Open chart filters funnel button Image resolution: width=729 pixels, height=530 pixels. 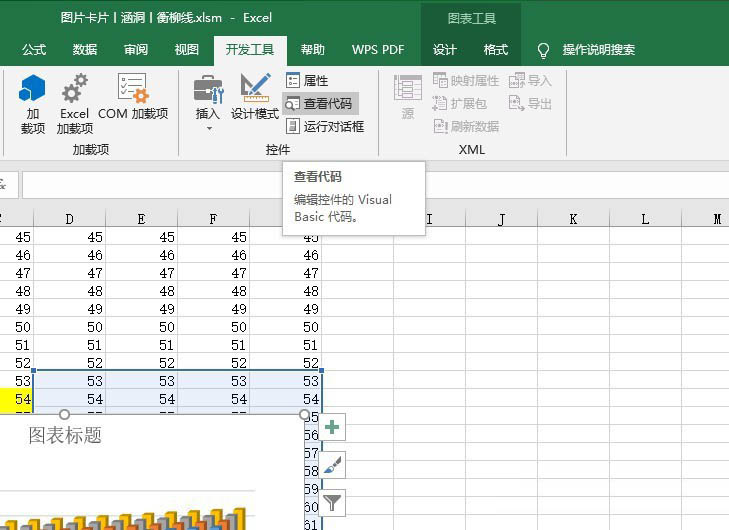point(332,503)
